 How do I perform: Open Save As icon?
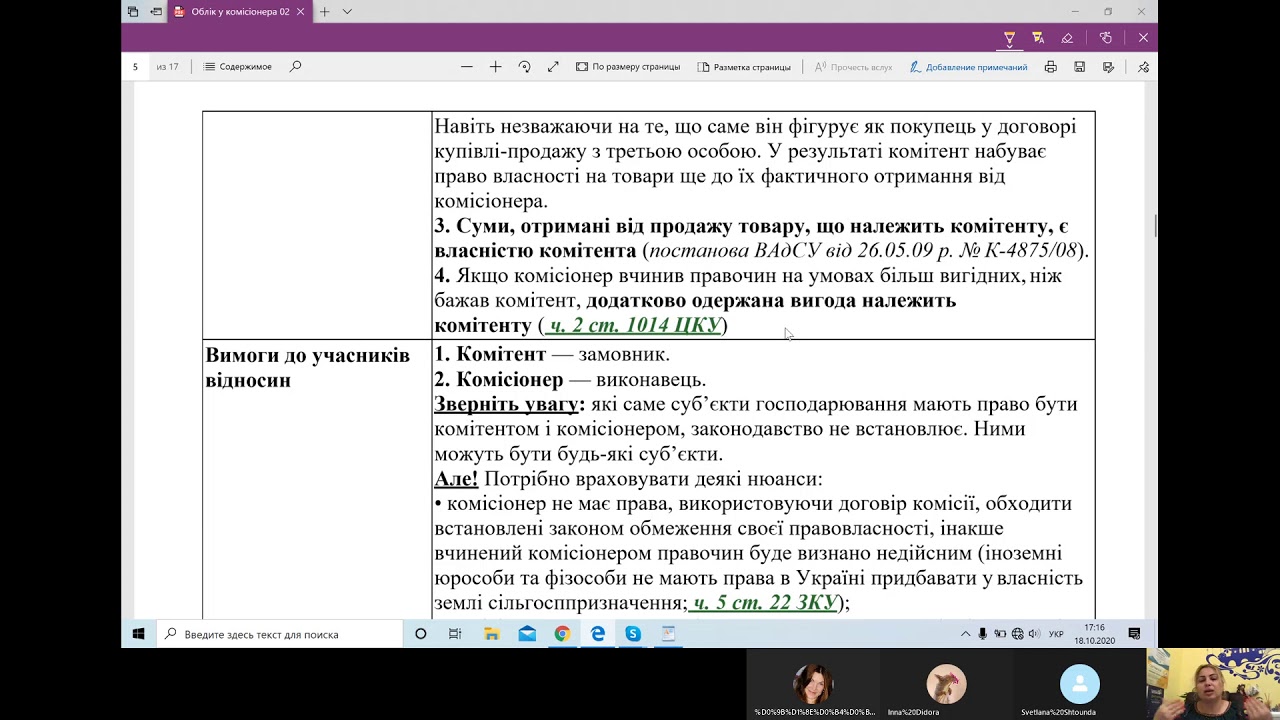[1108, 67]
